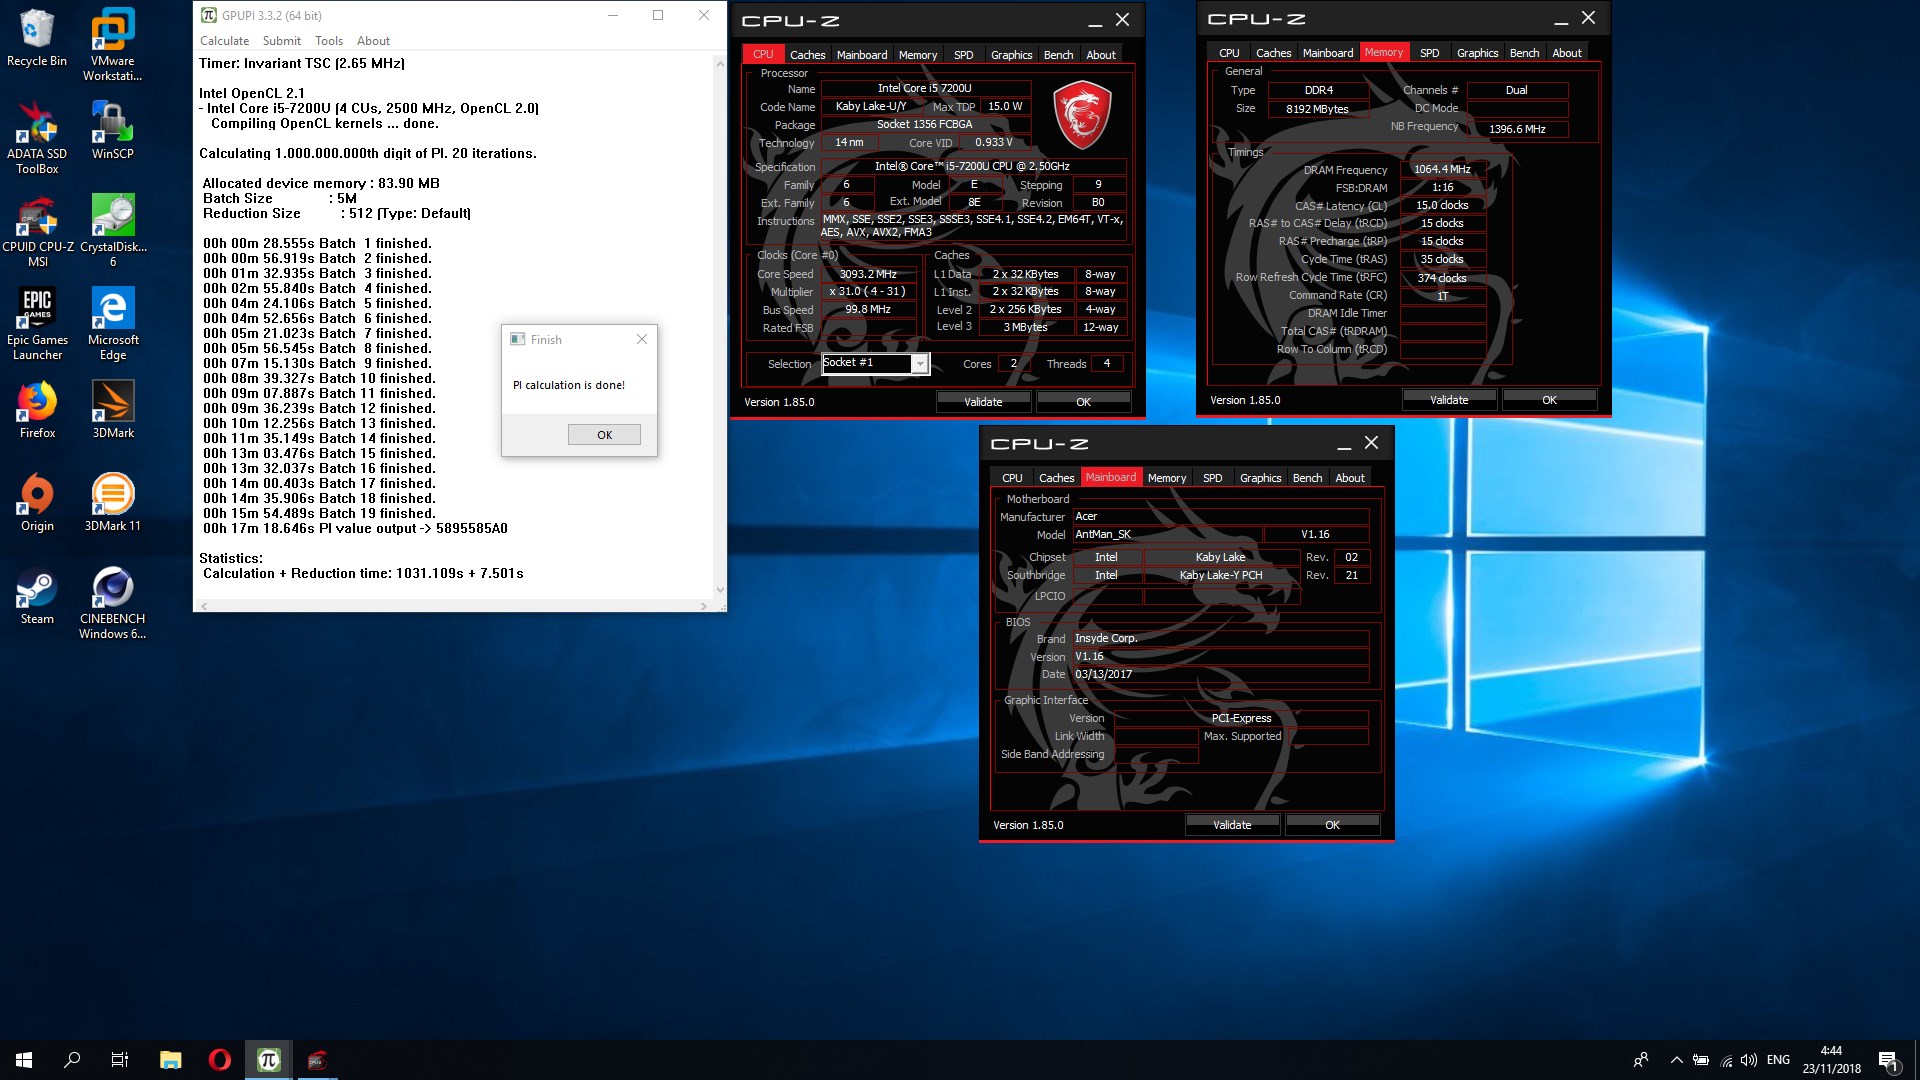Click the volume speaker tray icon

pos(1749,1060)
